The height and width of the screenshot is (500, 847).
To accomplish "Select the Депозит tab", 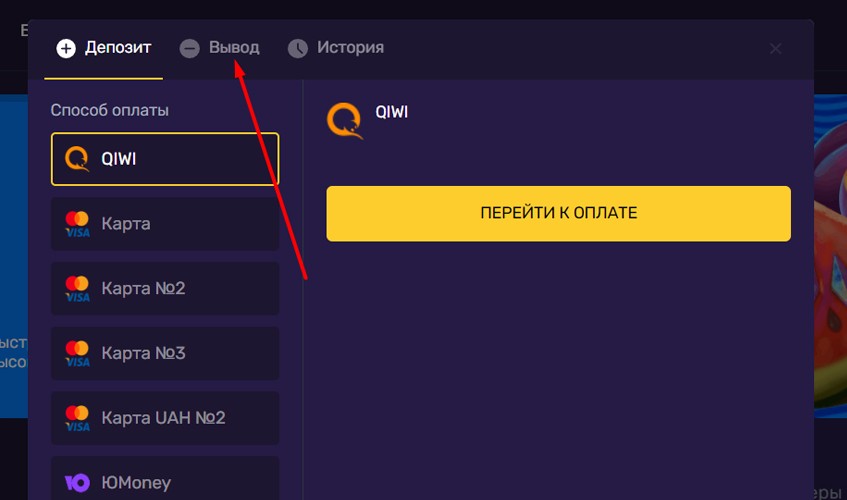I will click(117, 48).
